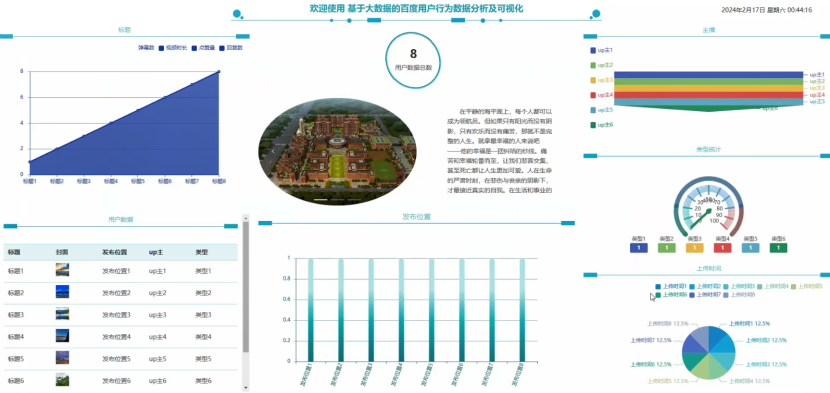Toggle 上传时间5 in pie legend
Screen dimensions: 830x393
click(x=807, y=286)
